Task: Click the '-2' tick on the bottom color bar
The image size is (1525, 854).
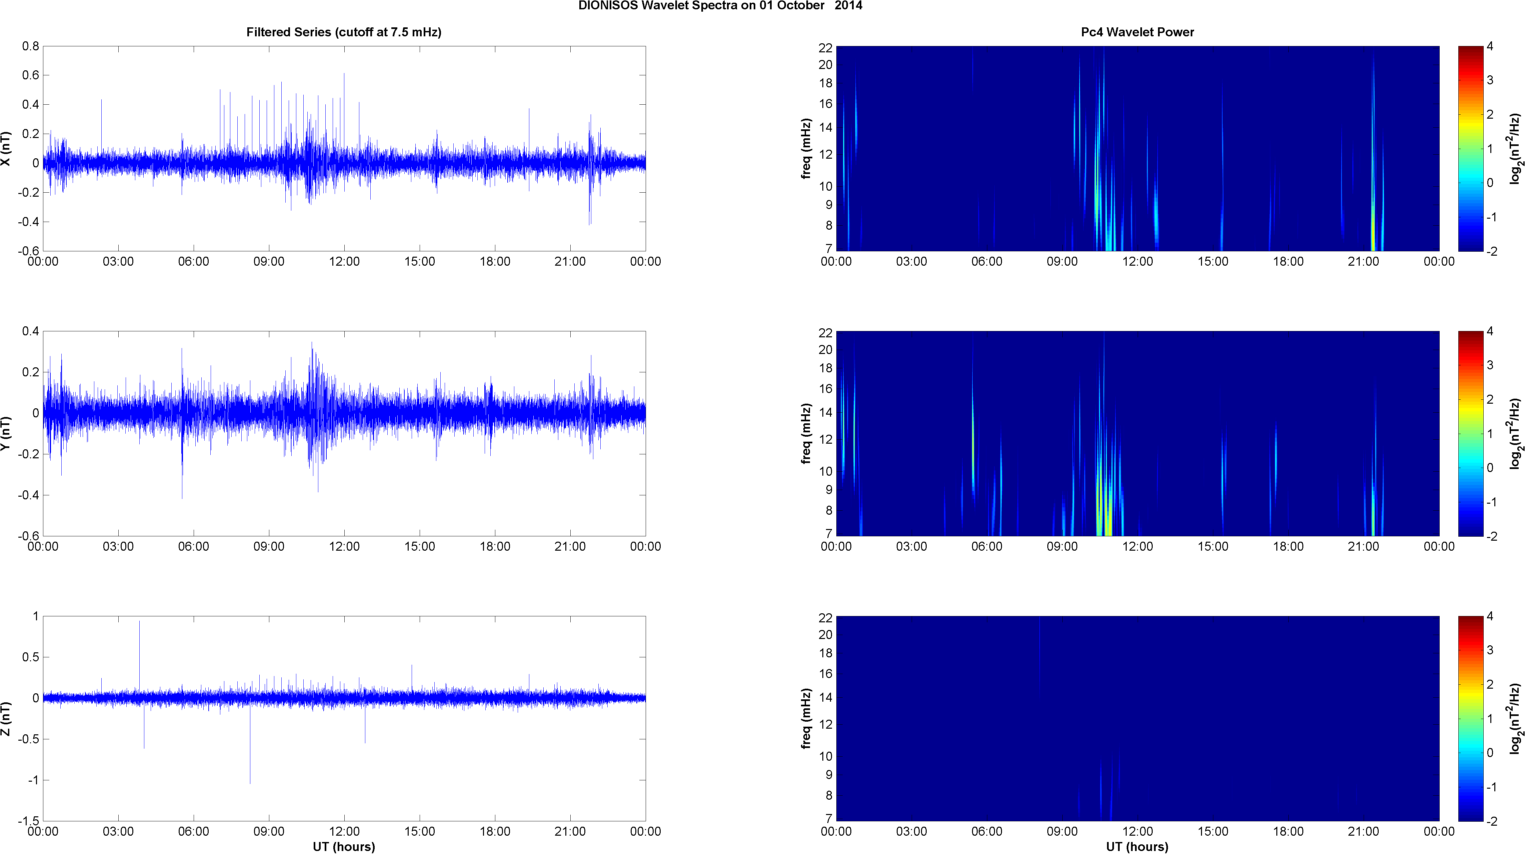Action: pyautogui.click(x=1490, y=821)
